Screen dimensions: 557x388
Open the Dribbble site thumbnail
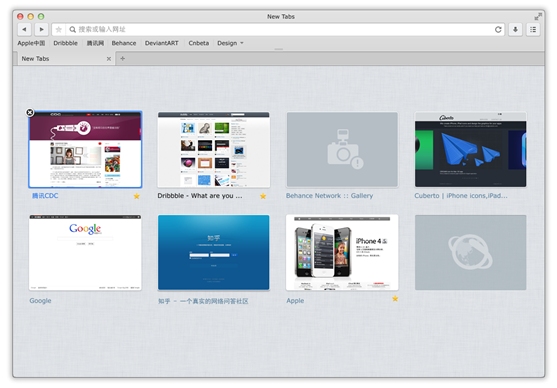[214, 150]
